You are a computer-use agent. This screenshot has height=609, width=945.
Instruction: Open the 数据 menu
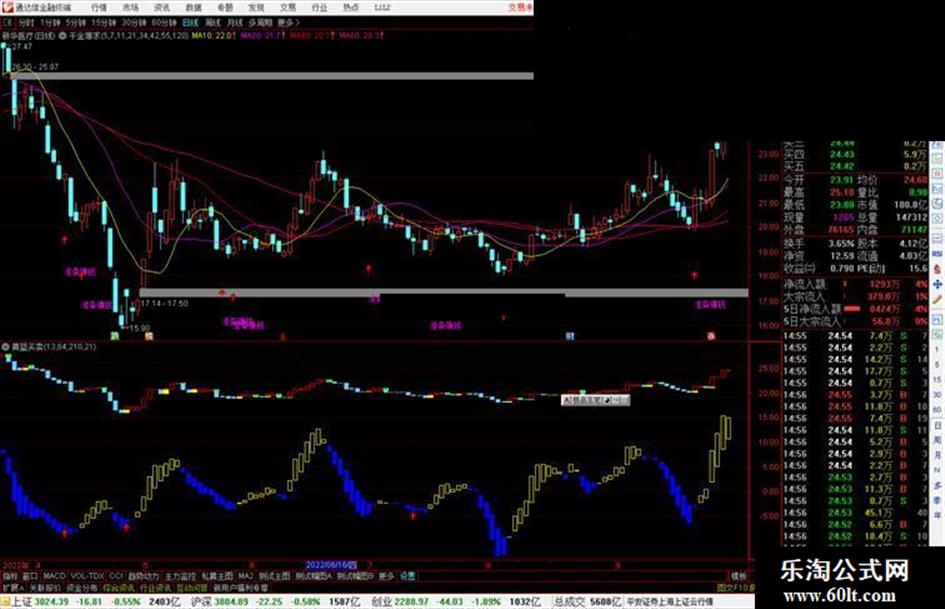(193, 7)
